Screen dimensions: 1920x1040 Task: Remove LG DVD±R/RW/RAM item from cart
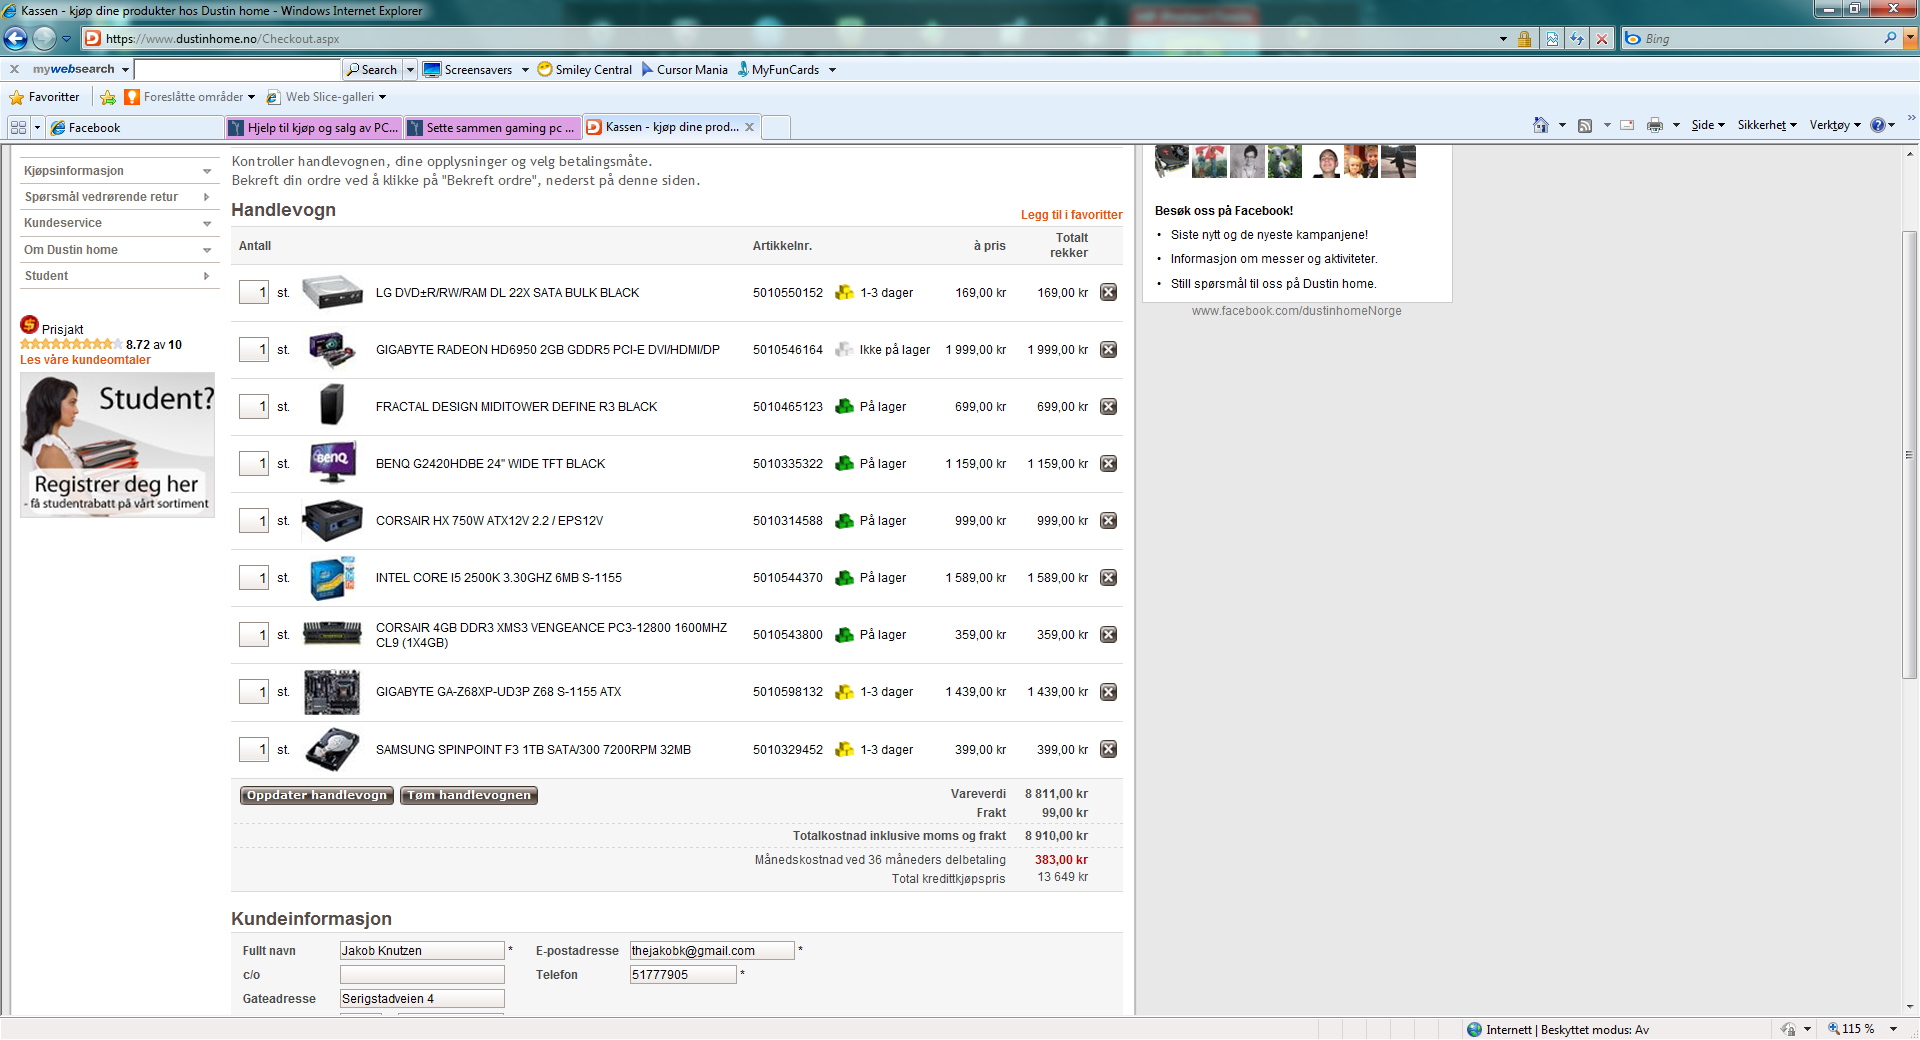pos(1108,292)
